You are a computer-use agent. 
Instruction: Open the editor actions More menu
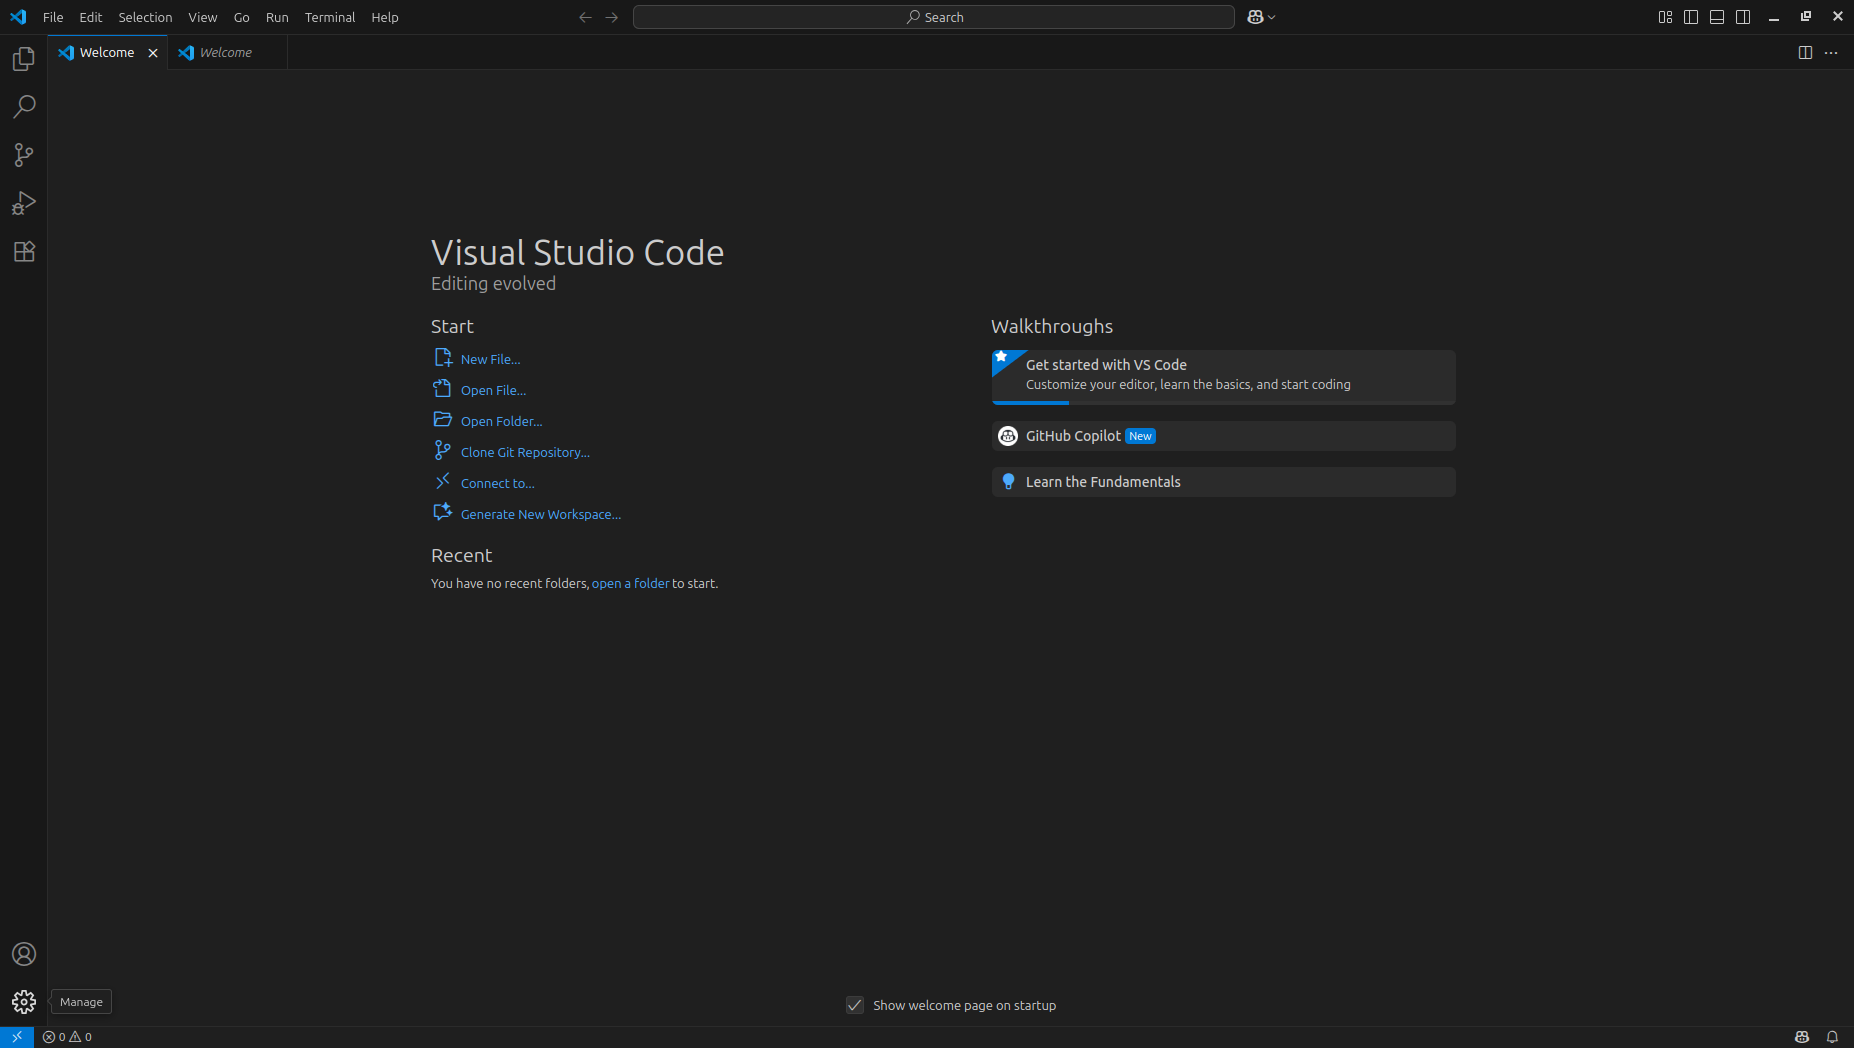click(x=1832, y=52)
